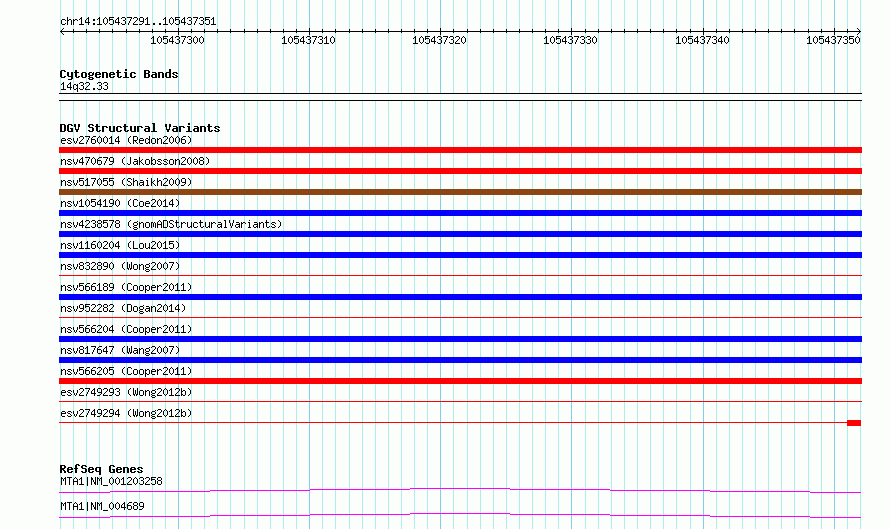Click esv2749294 (Wong2012b) label
Viewport: 890px width, 529px height.
point(126,413)
